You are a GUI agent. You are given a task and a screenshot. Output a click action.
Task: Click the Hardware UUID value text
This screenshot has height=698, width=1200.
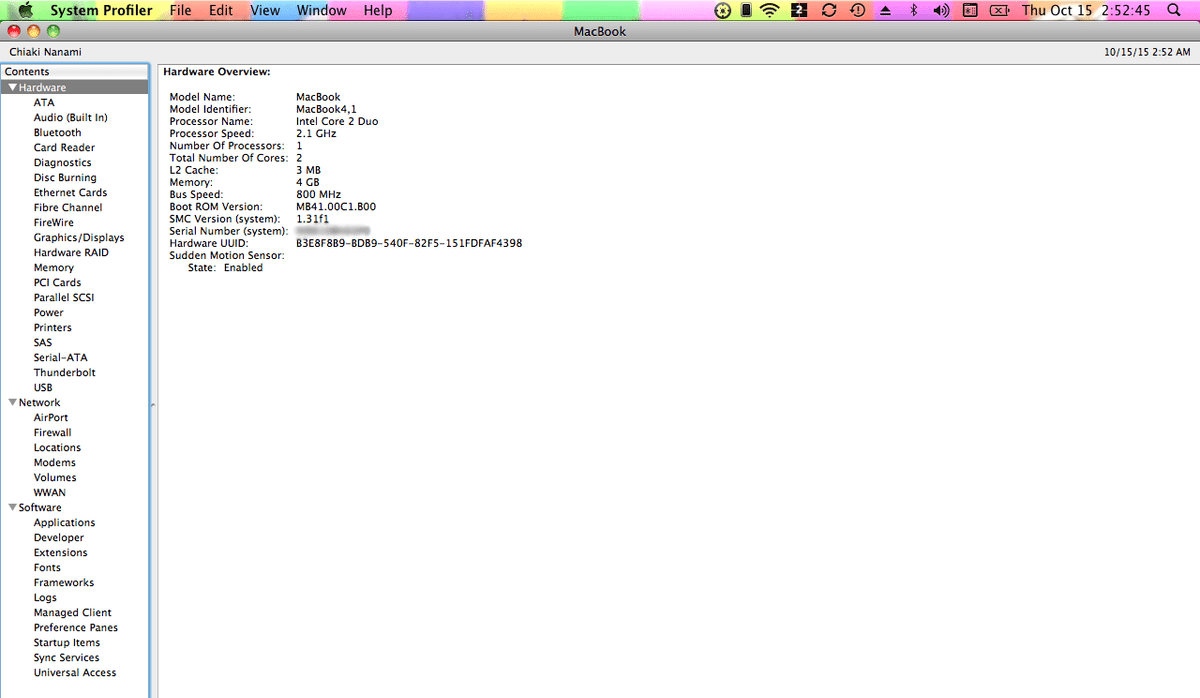pyautogui.click(x=409, y=243)
